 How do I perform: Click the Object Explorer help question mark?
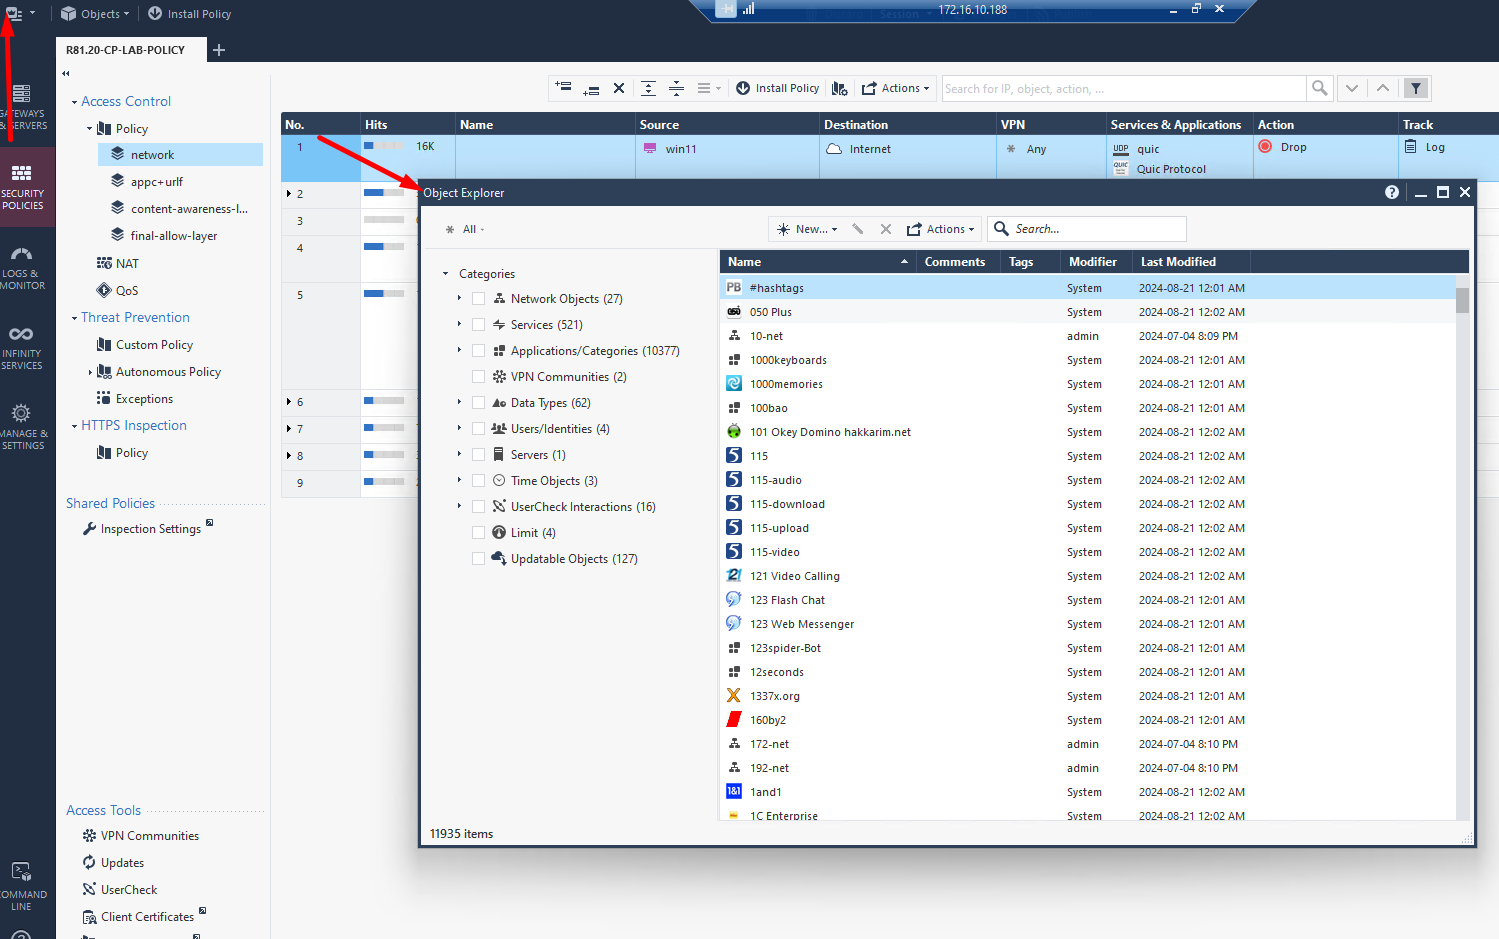[1392, 192]
